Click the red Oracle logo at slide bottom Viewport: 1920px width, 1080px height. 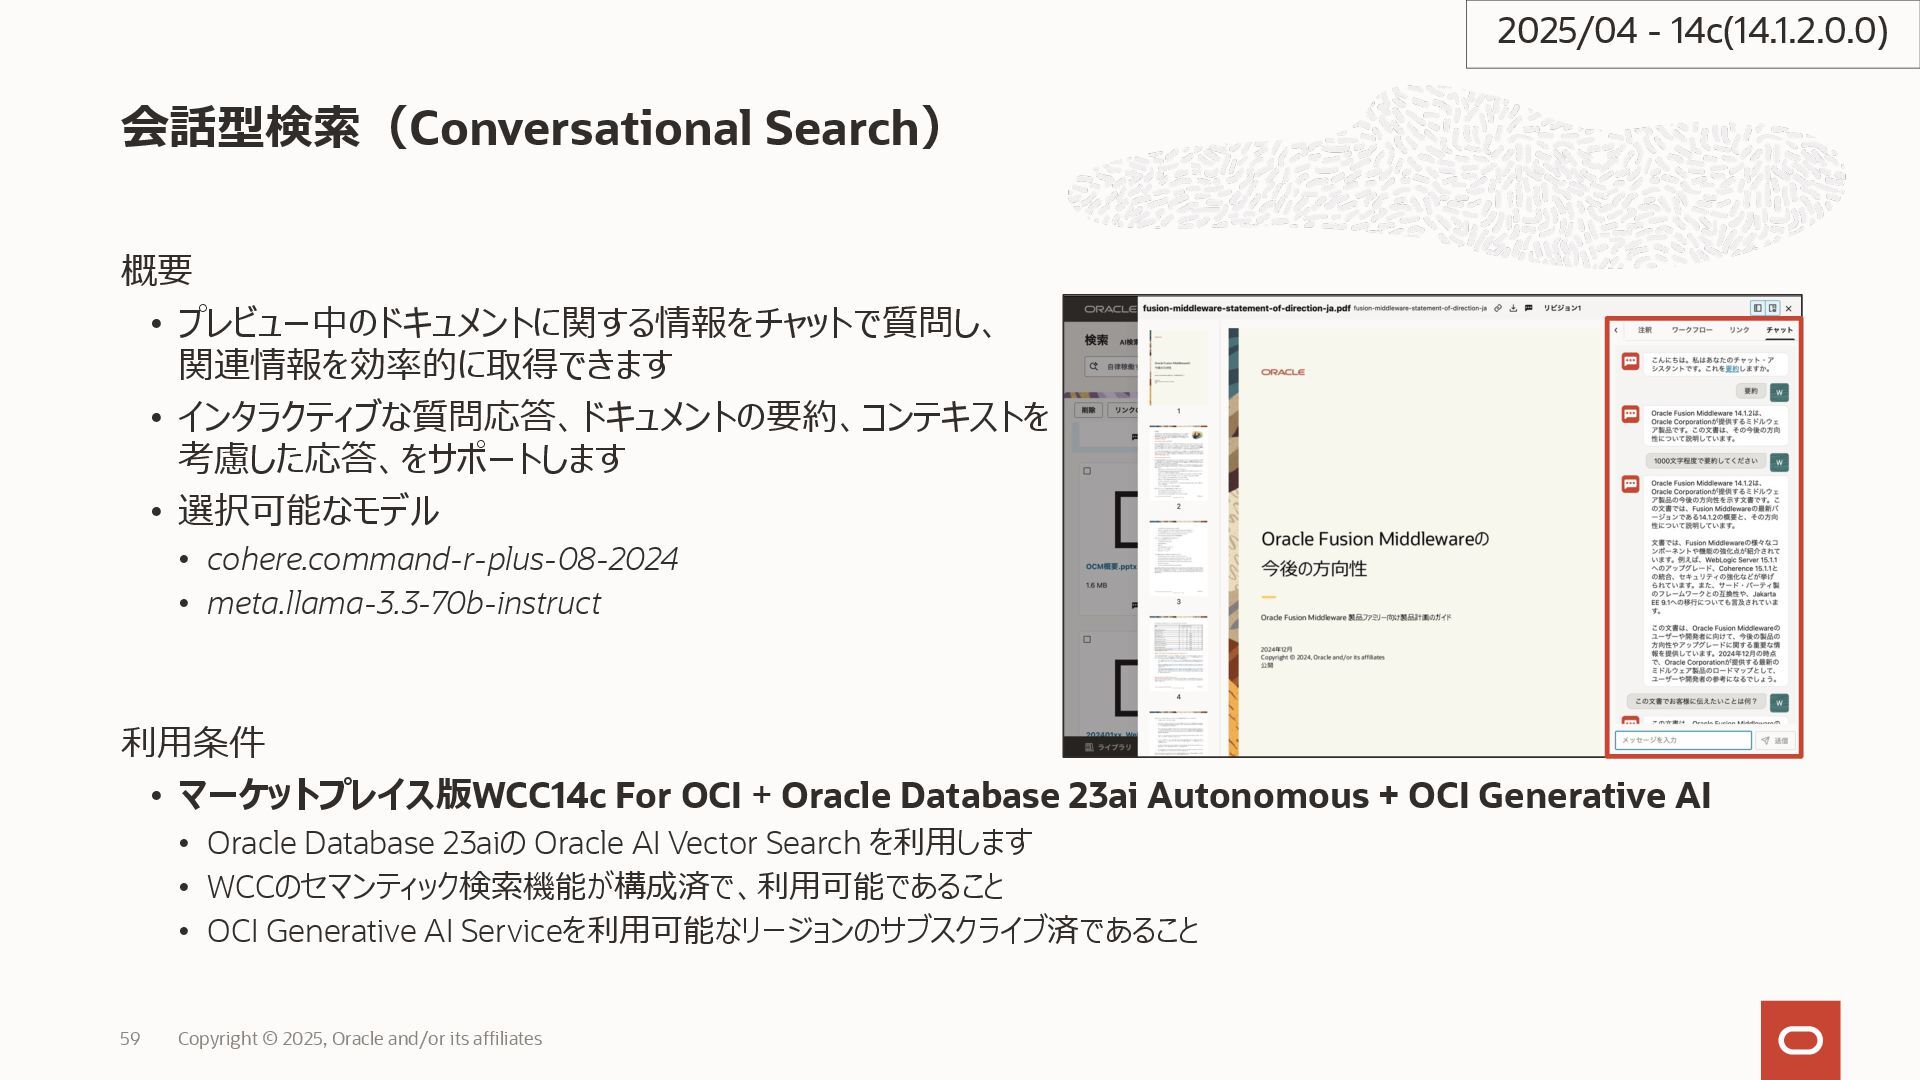click(x=1800, y=1040)
